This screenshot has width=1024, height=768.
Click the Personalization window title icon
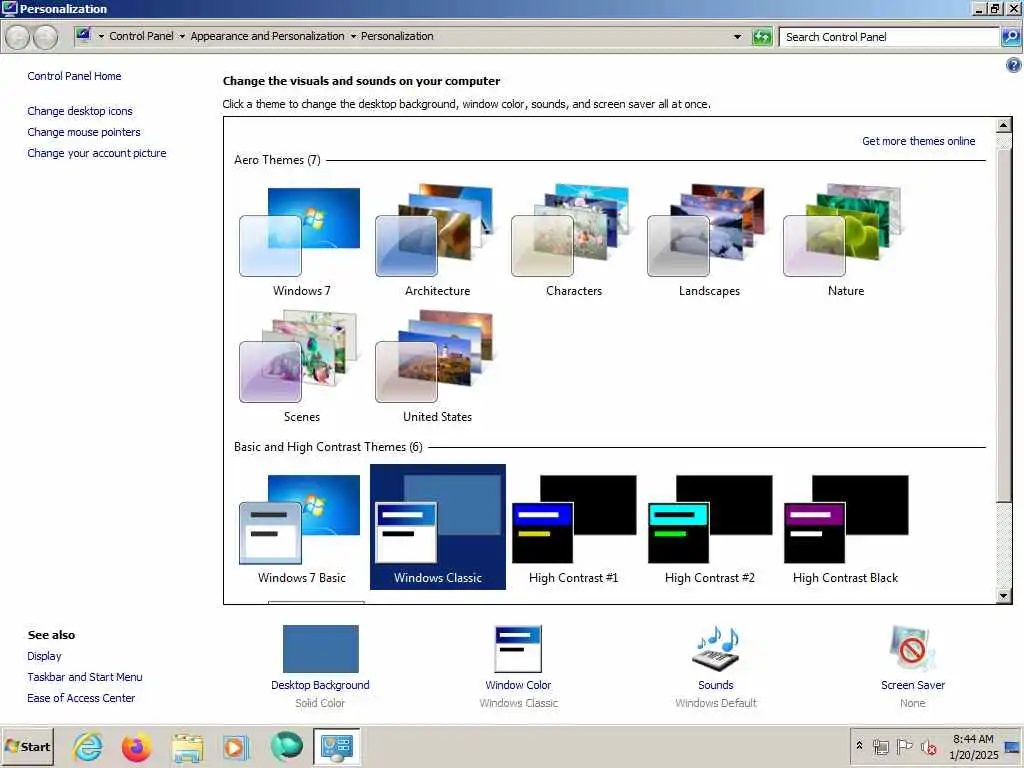tap(9, 8)
